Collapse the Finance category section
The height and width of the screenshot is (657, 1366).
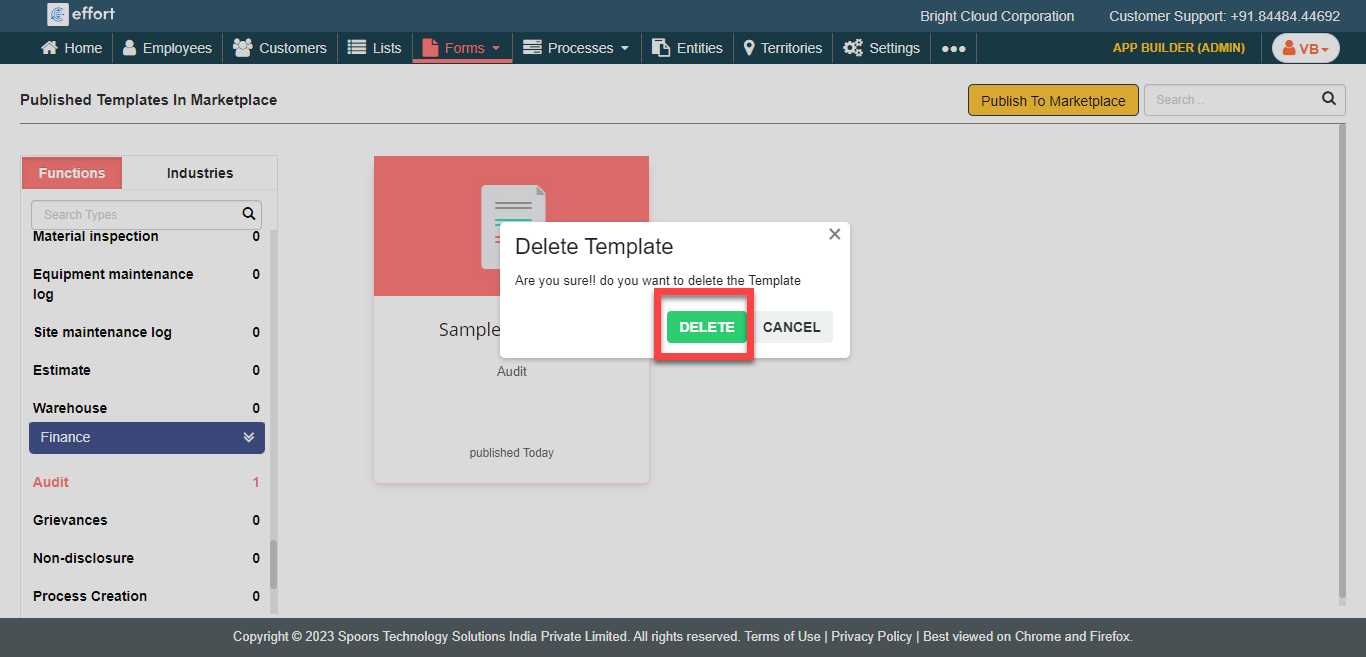248,438
